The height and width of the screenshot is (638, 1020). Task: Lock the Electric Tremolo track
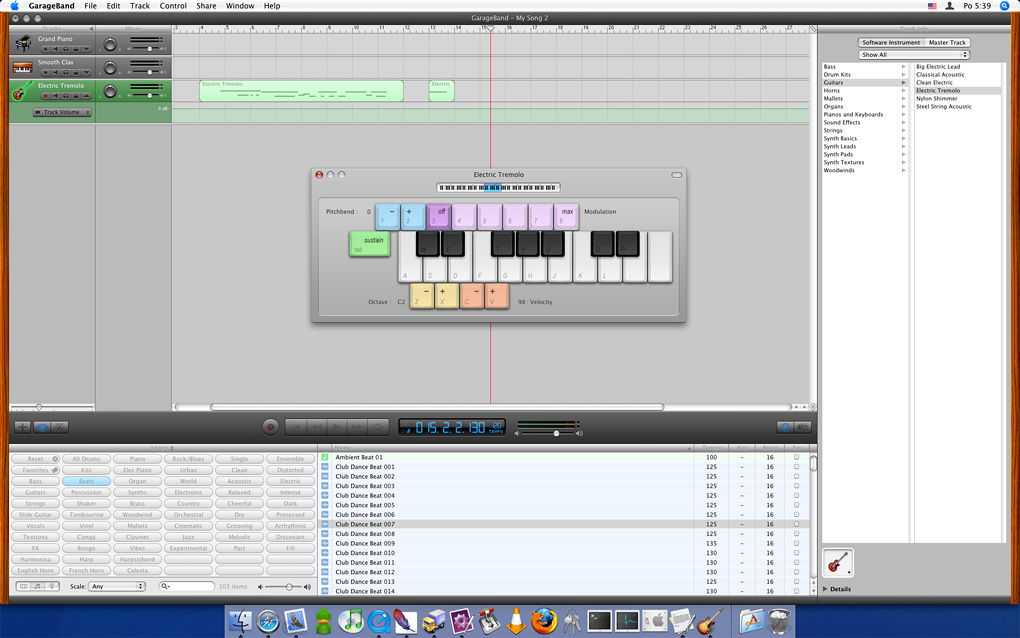[76, 96]
